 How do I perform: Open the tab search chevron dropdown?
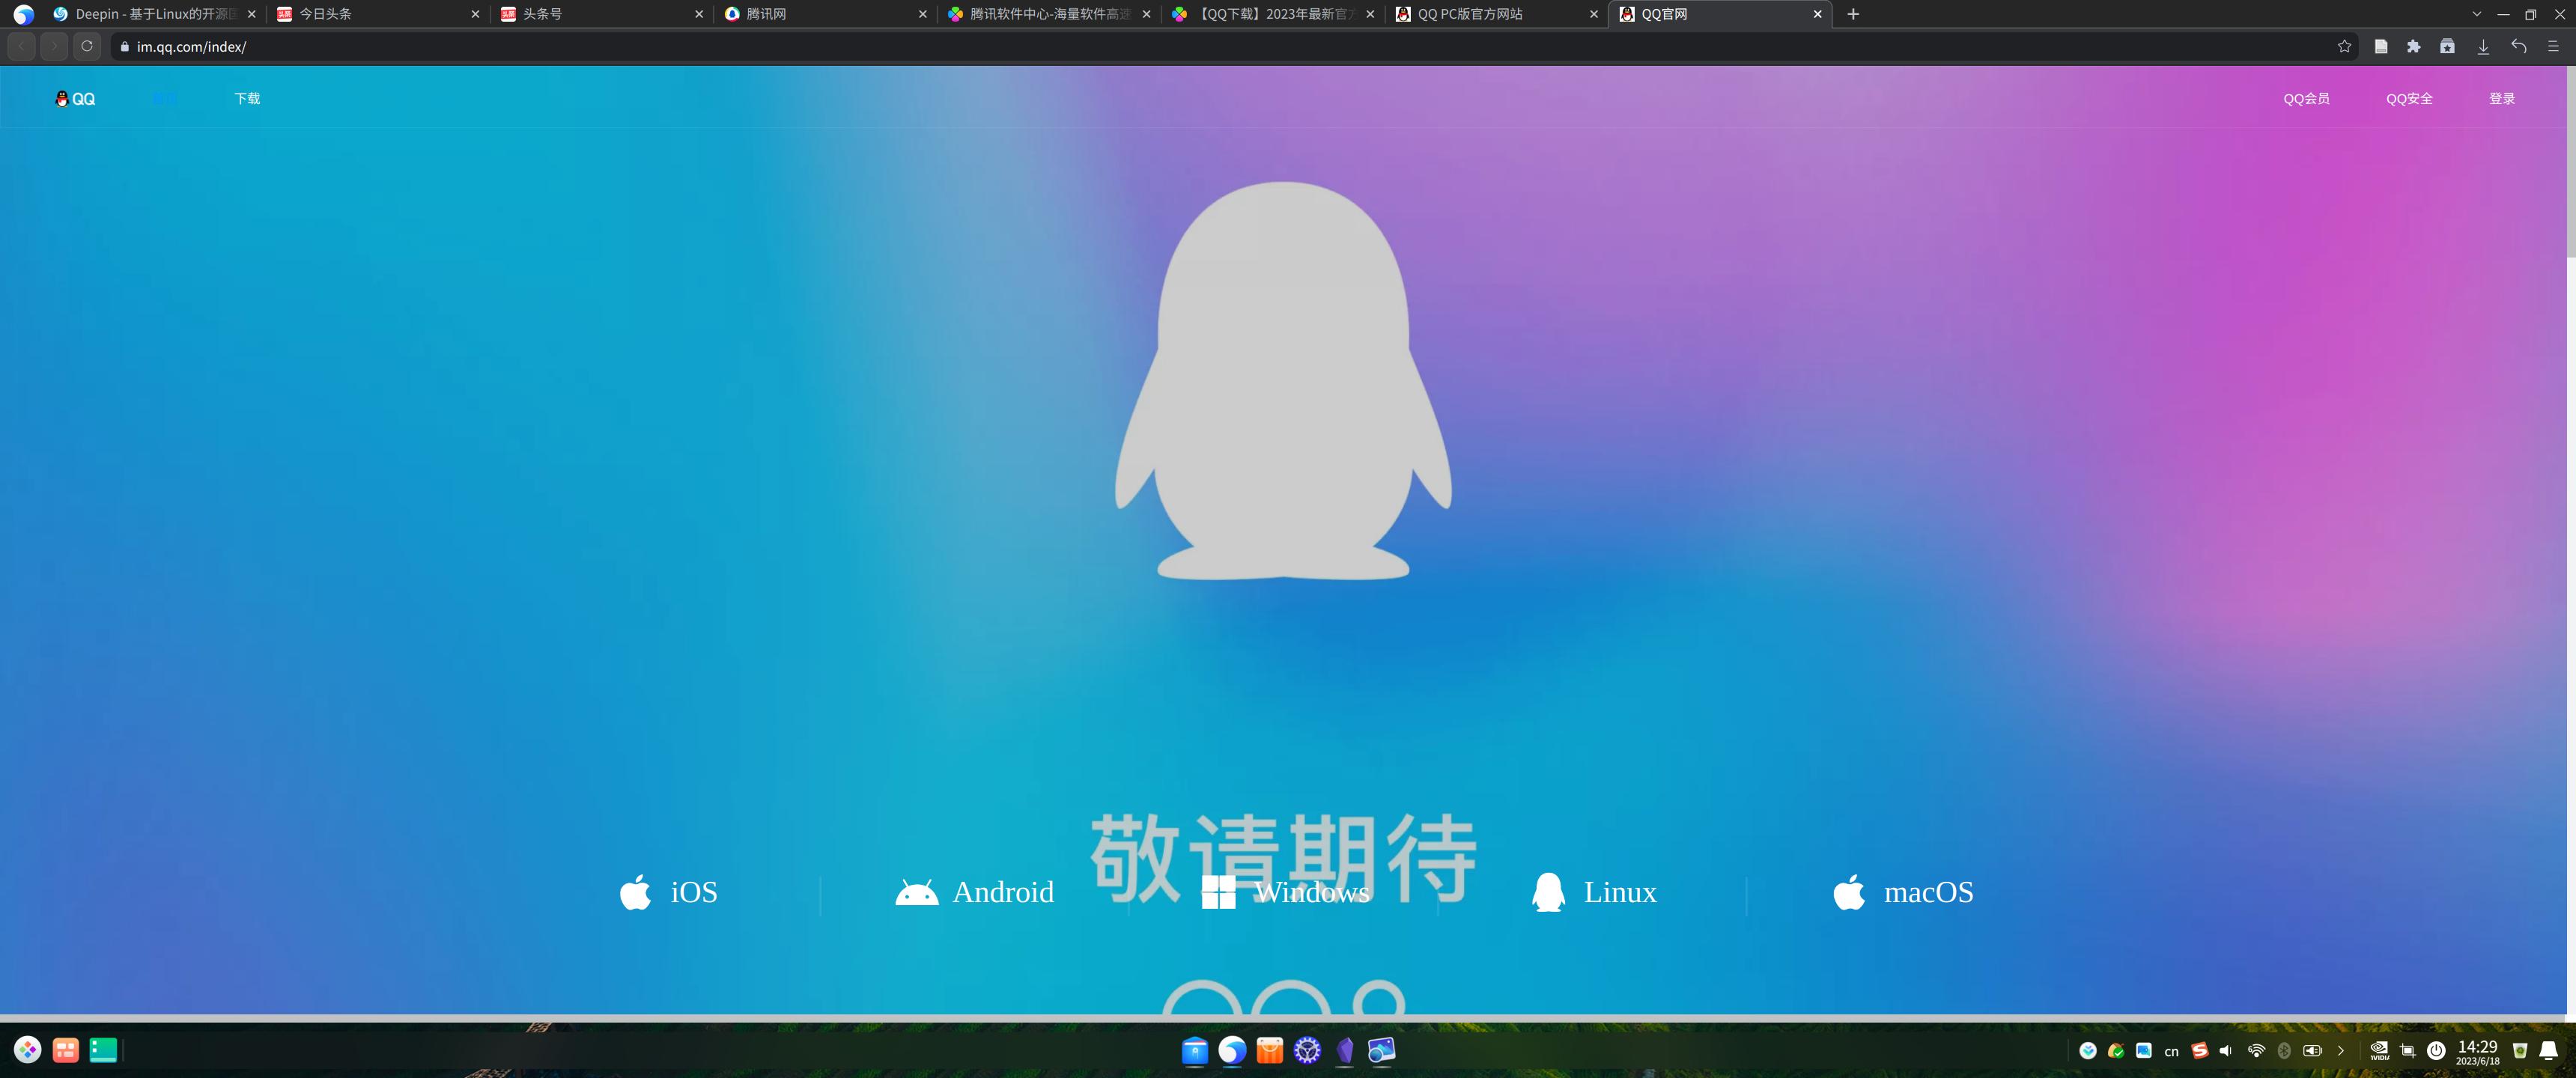tap(2476, 14)
